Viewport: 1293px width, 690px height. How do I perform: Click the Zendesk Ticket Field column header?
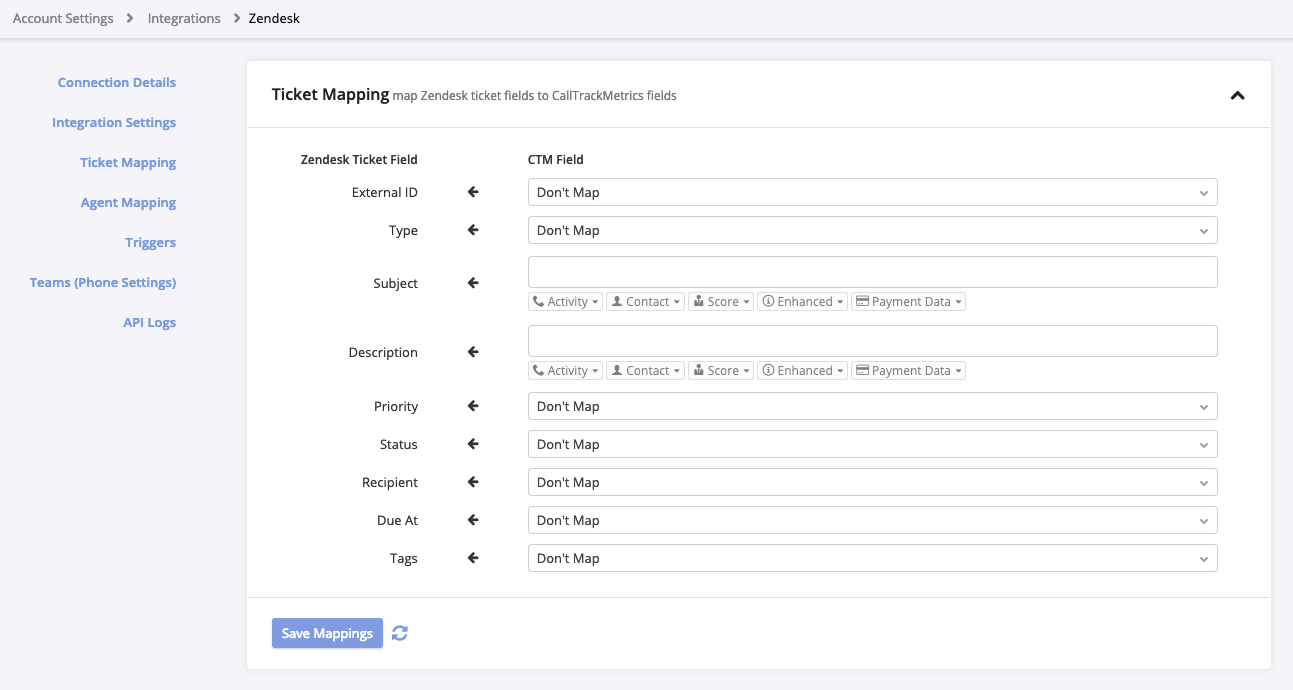pos(359,159)
